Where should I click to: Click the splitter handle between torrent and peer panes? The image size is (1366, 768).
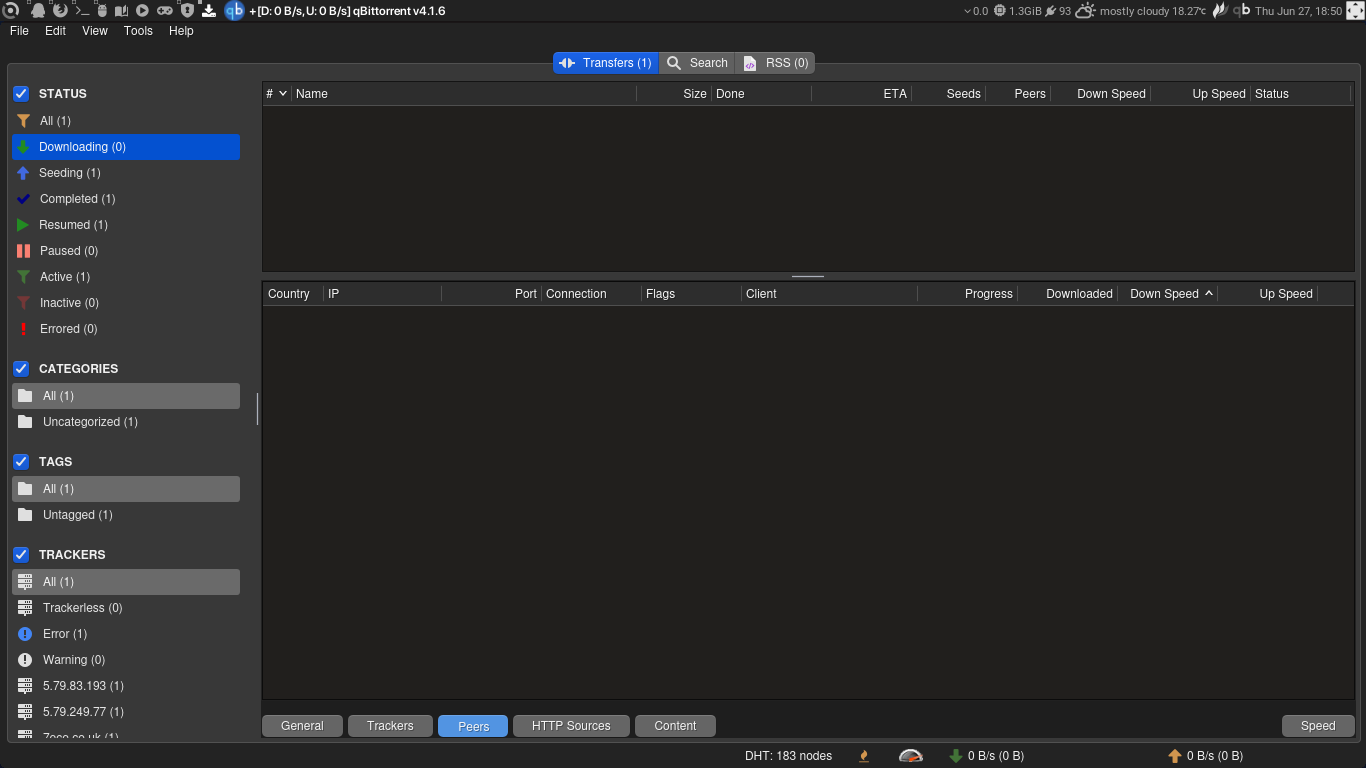coord(808,277)
